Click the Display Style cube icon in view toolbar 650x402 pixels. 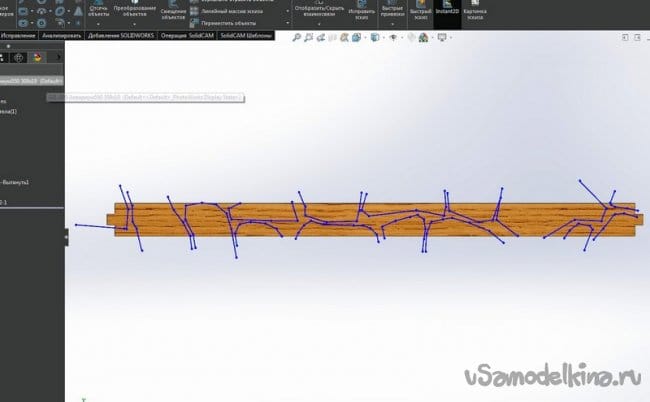(375, 37)
